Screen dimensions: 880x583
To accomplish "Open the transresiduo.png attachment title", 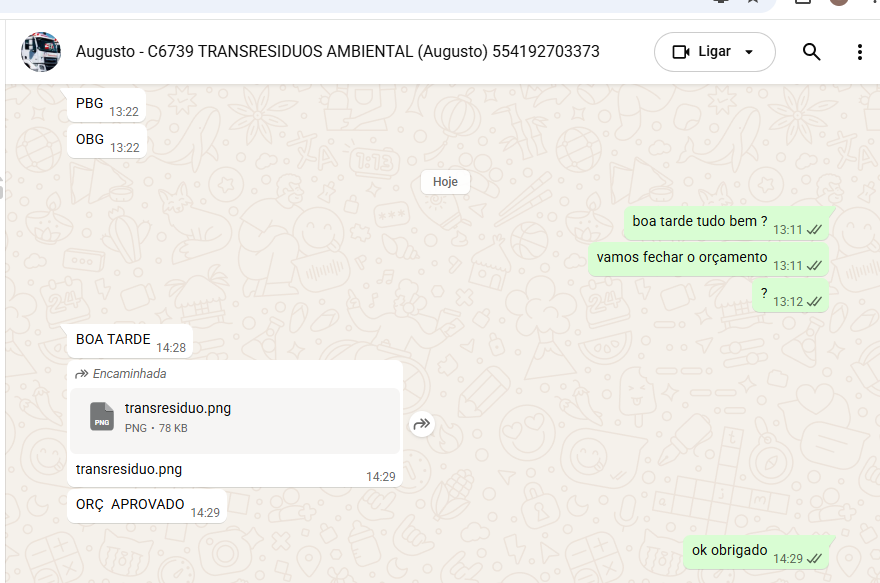I will [178, 408].
